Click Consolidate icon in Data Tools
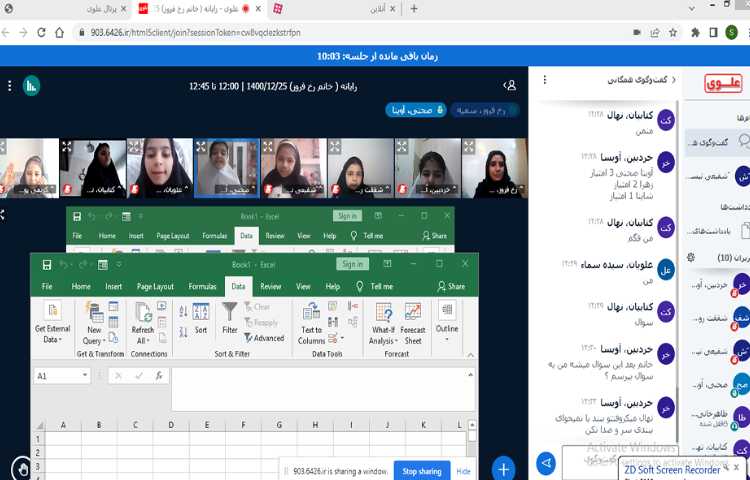Screen dimensions: 750x480 353,306
